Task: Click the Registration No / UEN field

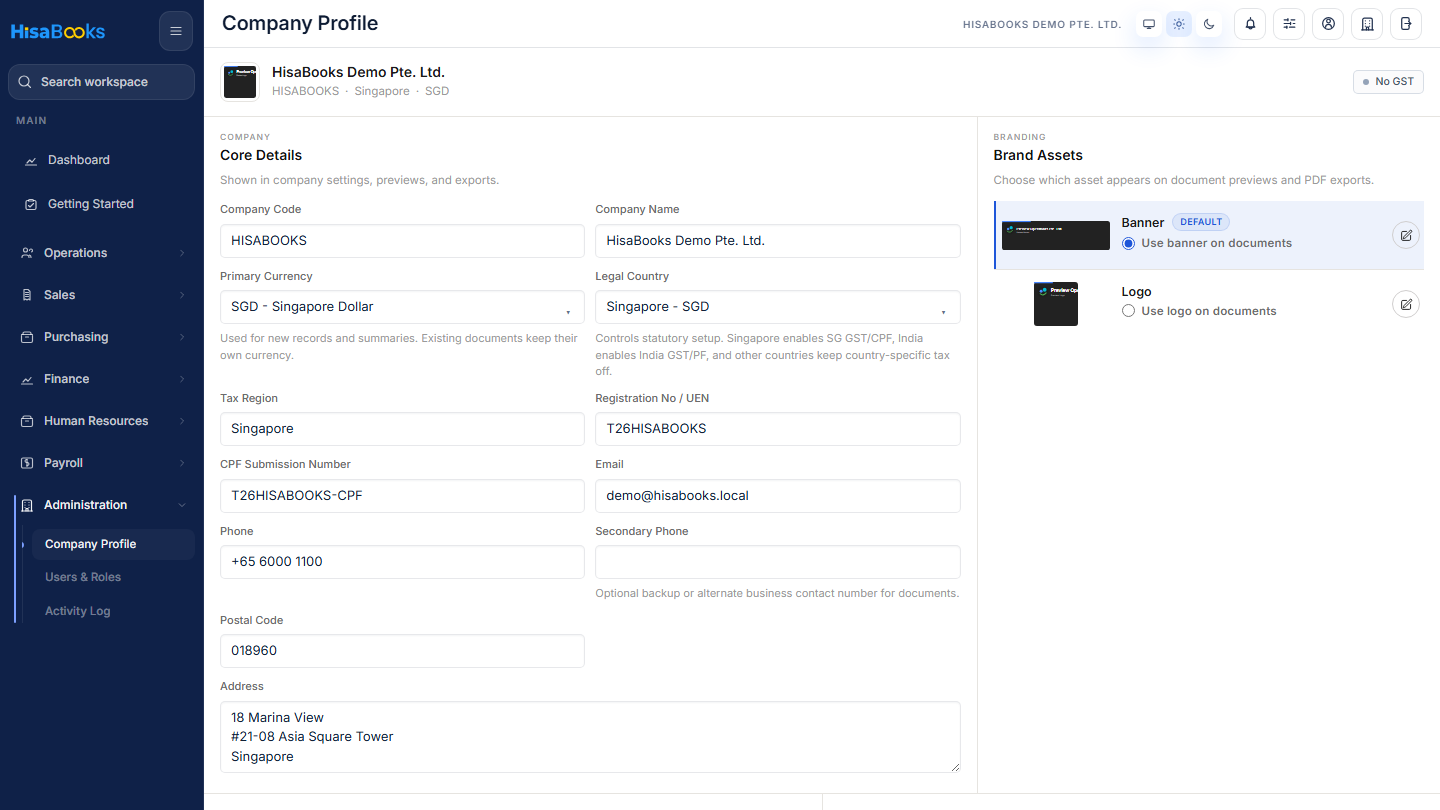Action: coord(778,429)
